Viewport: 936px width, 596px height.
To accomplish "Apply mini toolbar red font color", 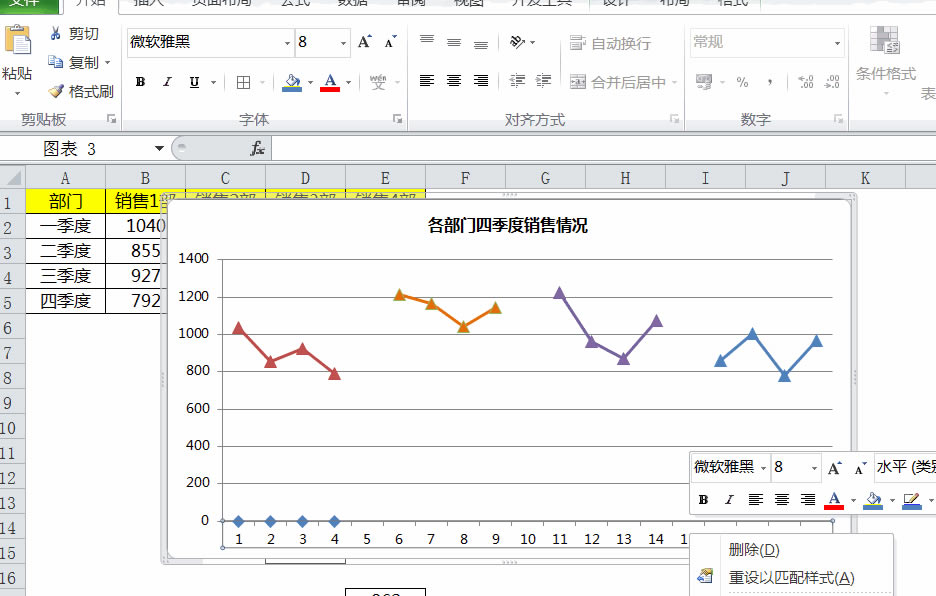I will (834, 500).
